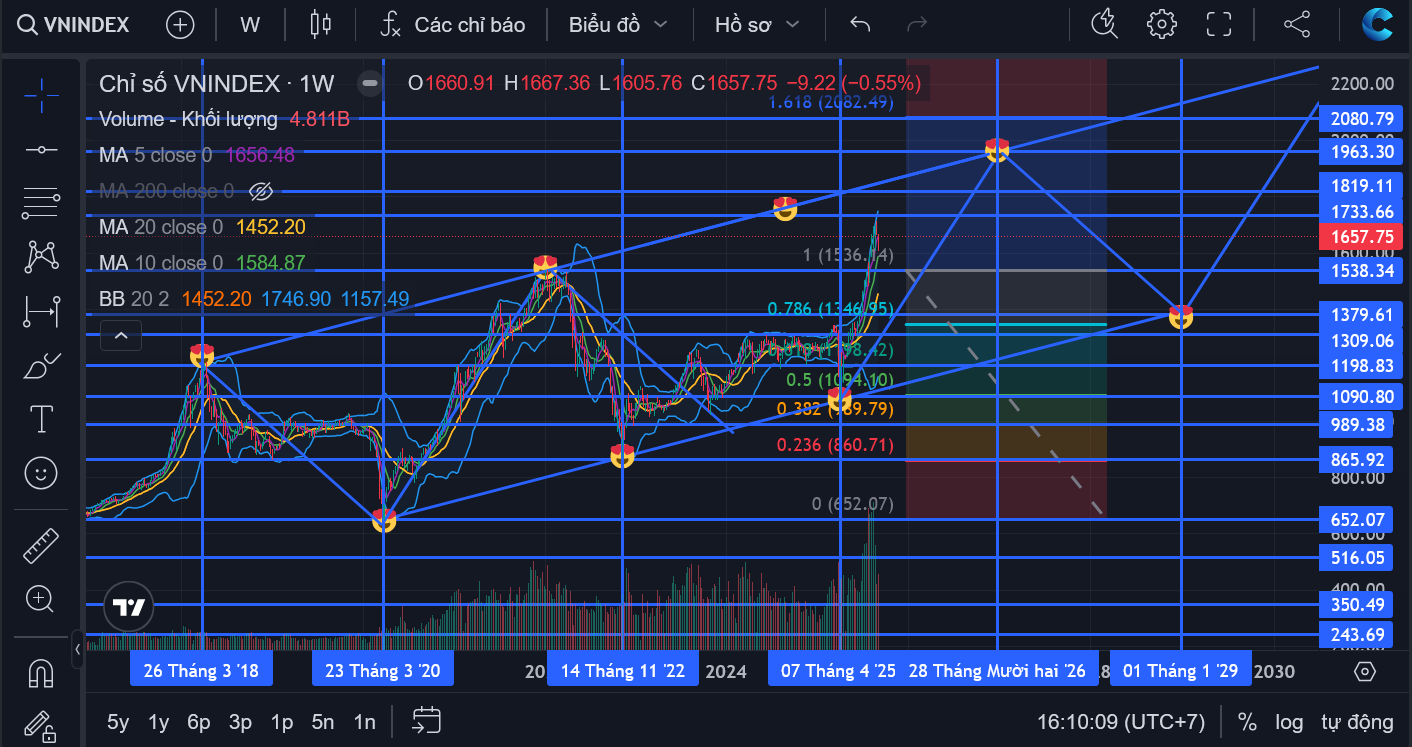The height and width of the screenshot is (747, 1412).
Task: Click the MA 5 close indicator legend
Action: (197, 155)
